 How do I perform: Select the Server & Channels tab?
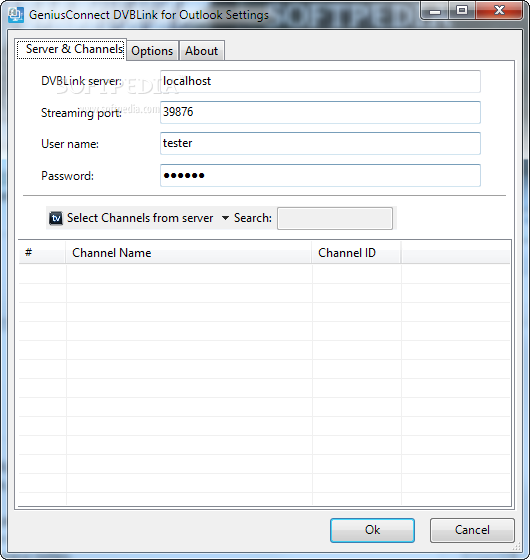tap(71, 49)
